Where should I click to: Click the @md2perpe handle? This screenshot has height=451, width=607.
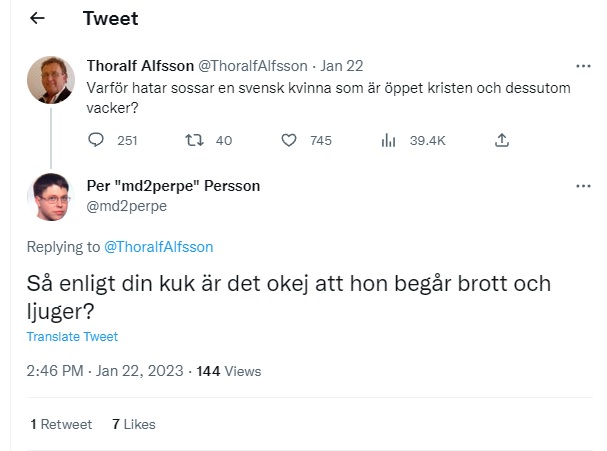[126, 206]
